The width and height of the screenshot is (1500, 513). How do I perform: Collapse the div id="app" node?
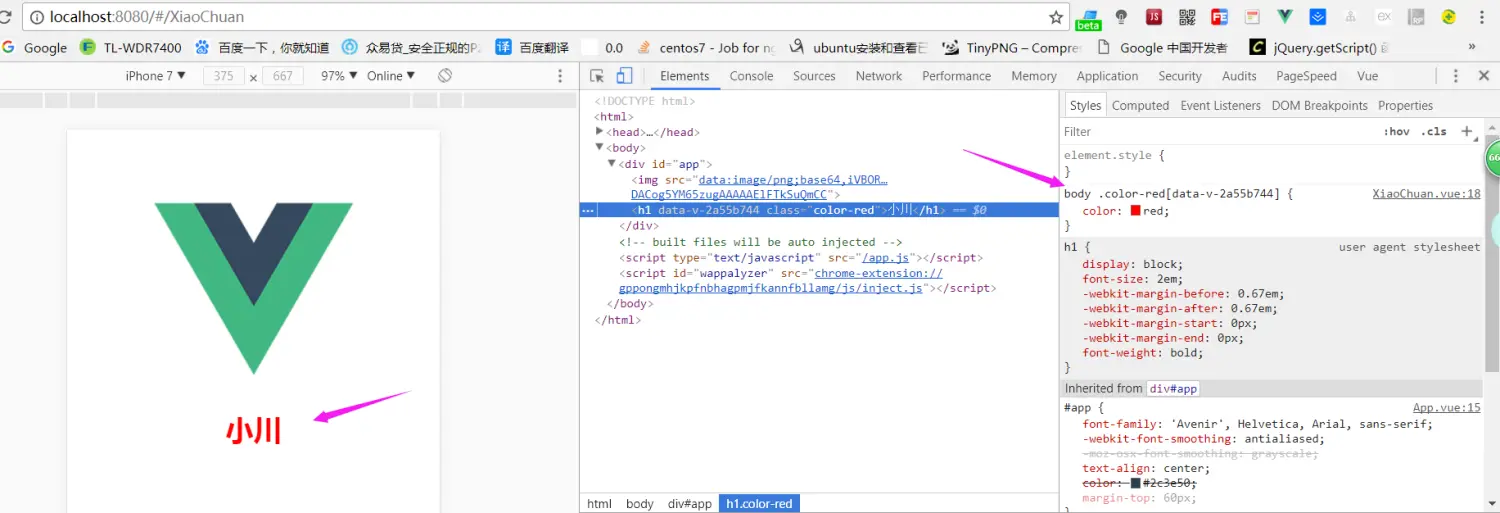tap(612, 164)
